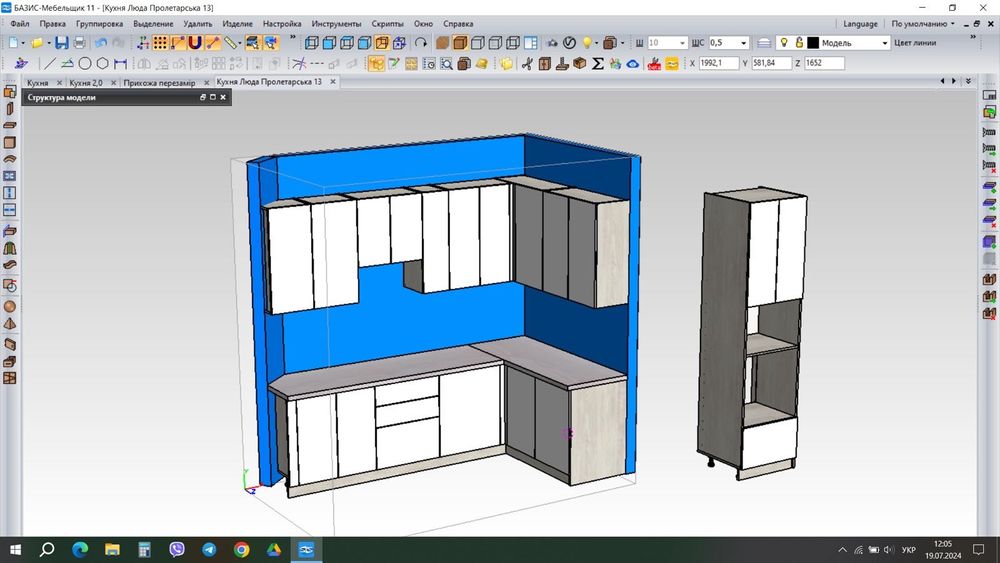The image size is (1000, 563).
Task: Toggle the layer lock padlock
Action: tap(799, 43)
